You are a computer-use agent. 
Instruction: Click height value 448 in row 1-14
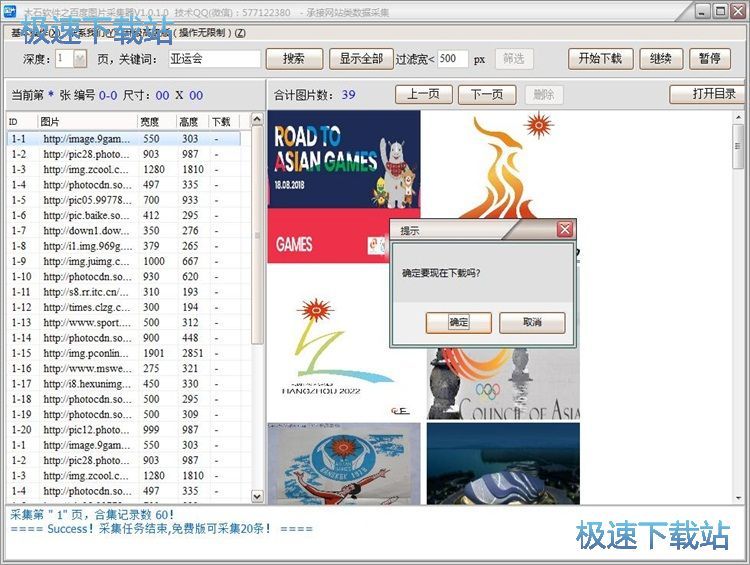point(190,338)
